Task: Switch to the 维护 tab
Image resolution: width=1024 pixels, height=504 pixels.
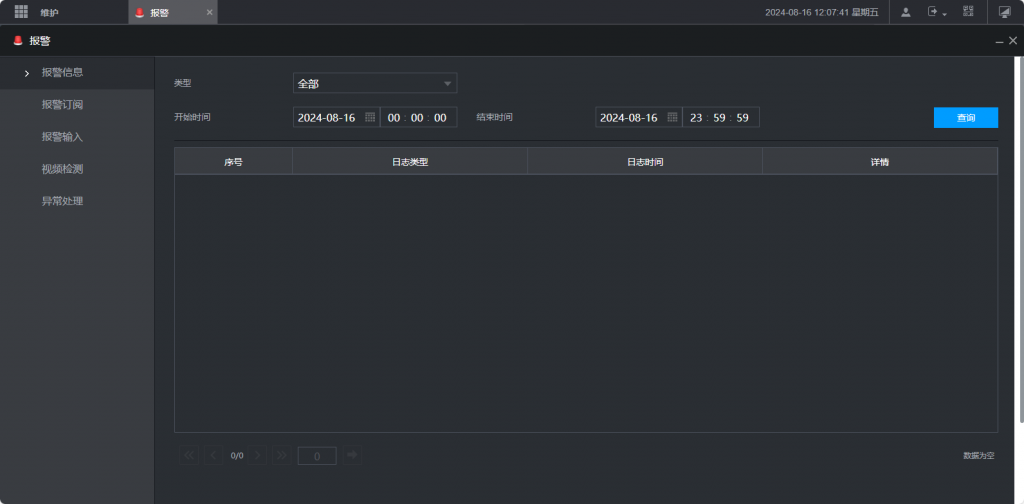Action: pos(50,12)
